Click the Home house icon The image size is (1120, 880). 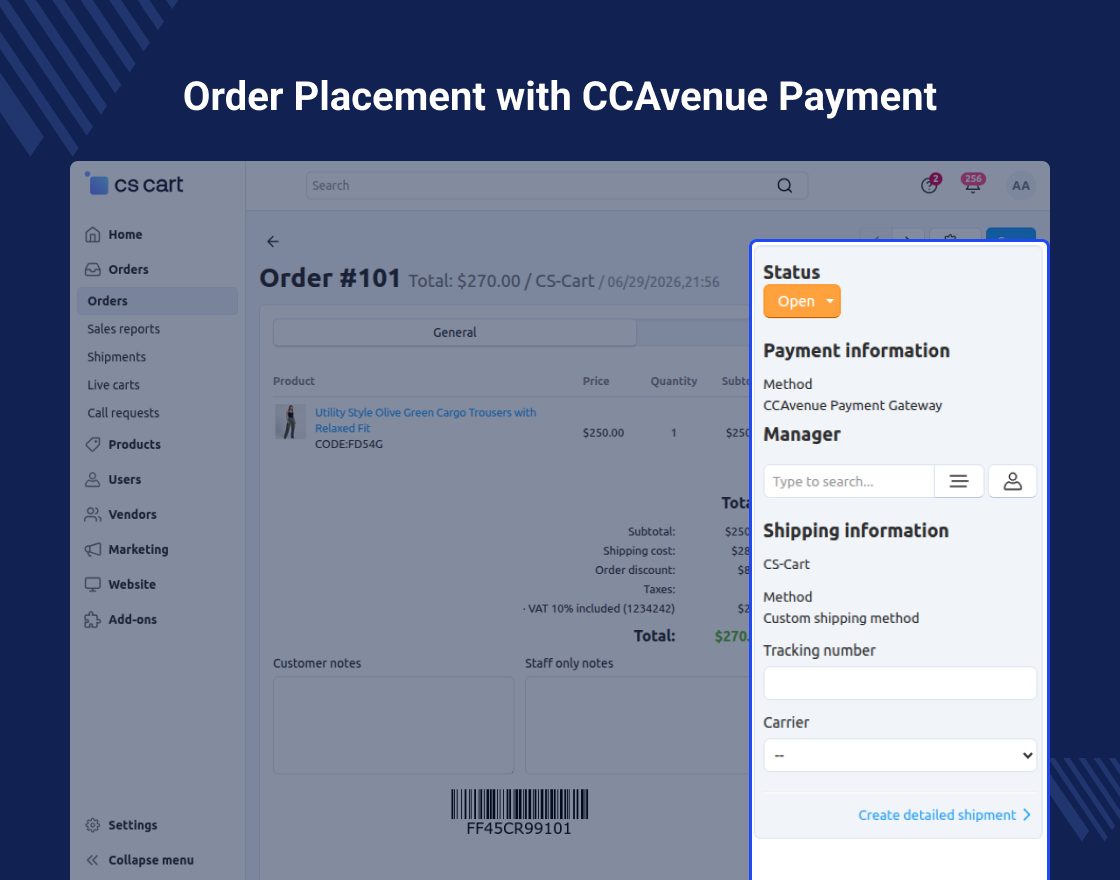(x=92, y=234)
